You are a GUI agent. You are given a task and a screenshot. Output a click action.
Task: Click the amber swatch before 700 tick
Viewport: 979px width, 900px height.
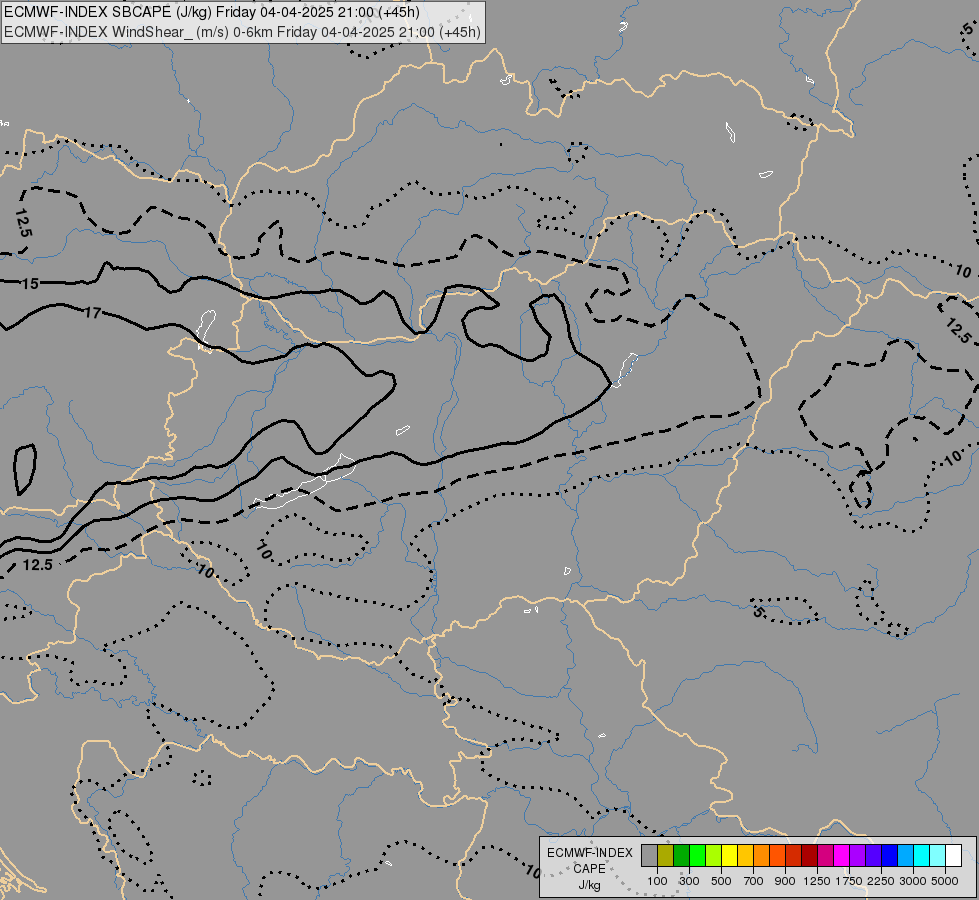point(745,855)
